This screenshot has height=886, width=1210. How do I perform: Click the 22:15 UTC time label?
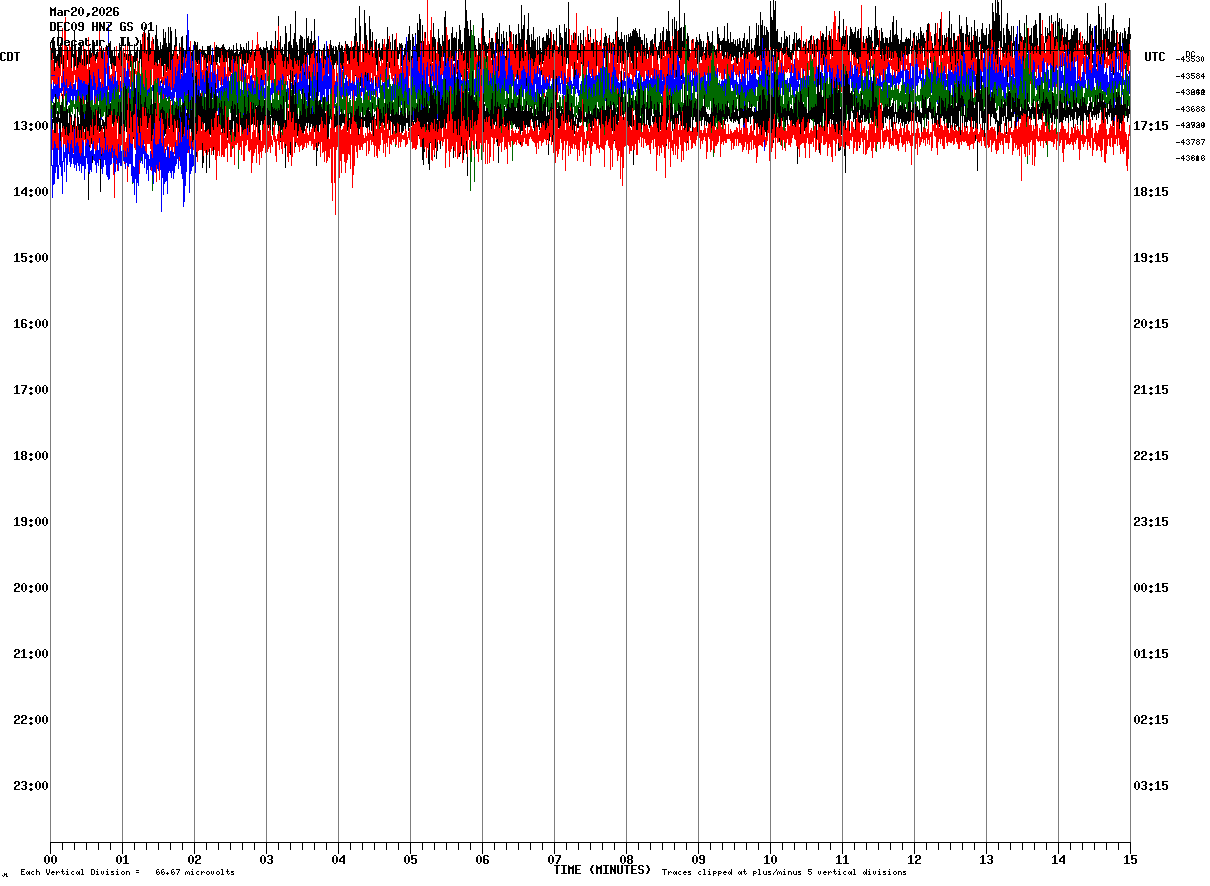point(1151,456)
